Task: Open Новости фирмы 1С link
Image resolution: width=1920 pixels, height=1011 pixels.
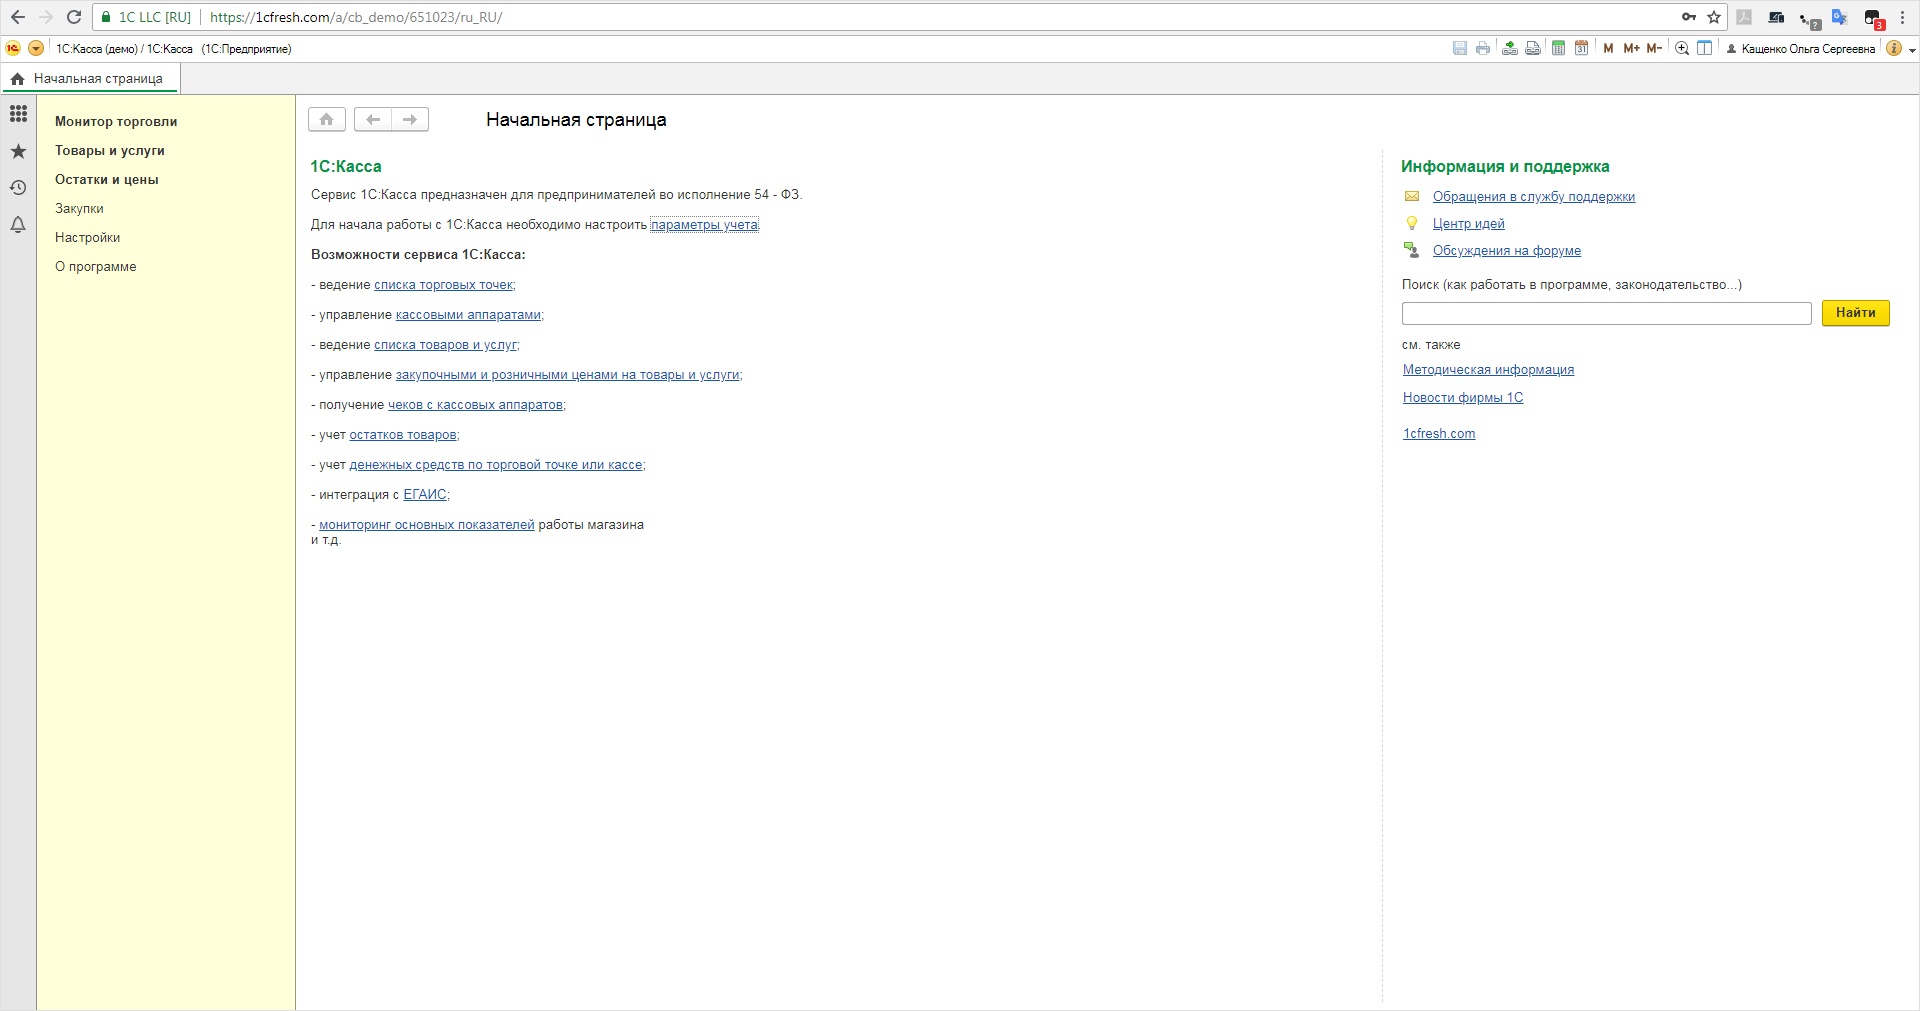Action: pyautogui.click(x=1463, y=398)
